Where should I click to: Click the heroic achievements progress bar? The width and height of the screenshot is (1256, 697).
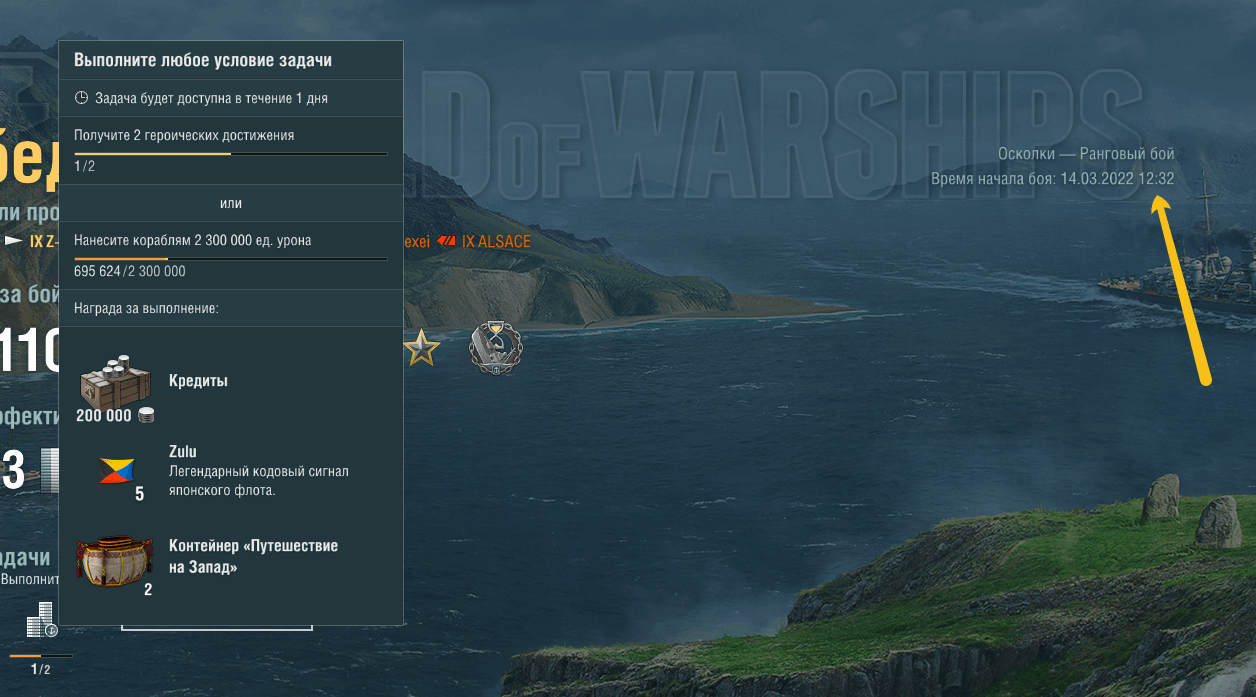[230, 154]
